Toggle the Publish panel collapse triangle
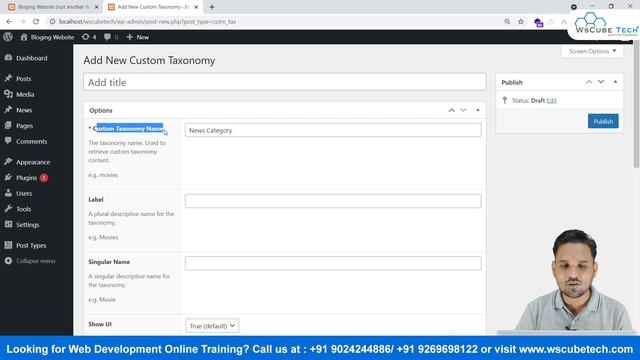The width and height of the screenshot is (640, 360). (x=615, y=82)
